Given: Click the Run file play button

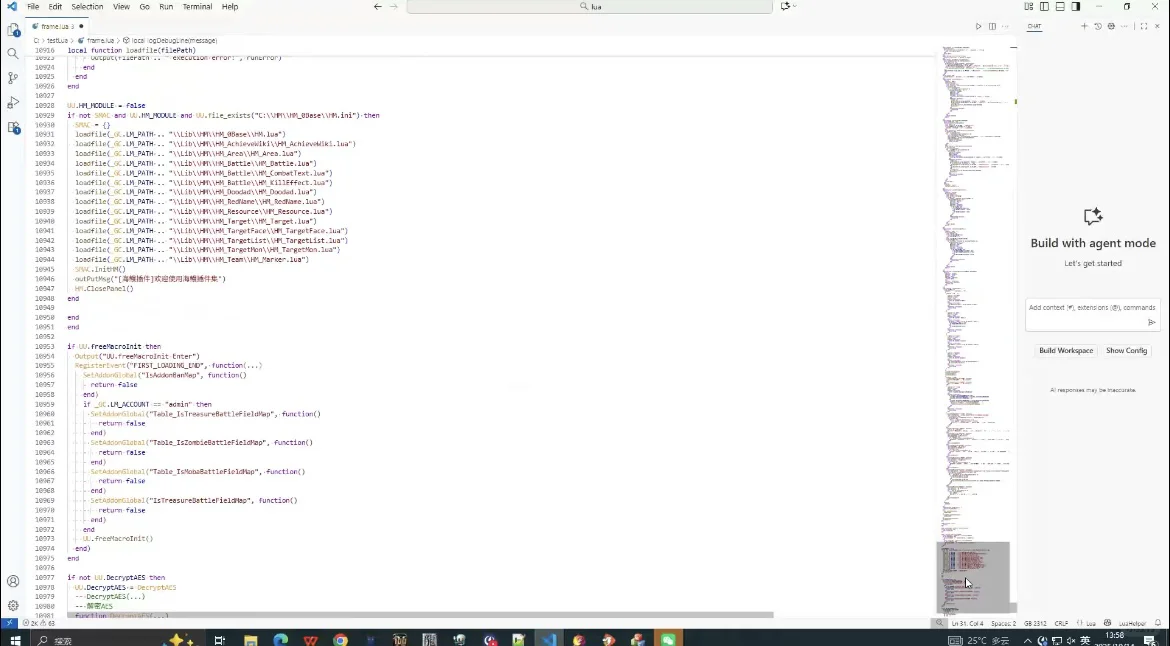Looking at the screenshot, I should click(x=978, y=26).
